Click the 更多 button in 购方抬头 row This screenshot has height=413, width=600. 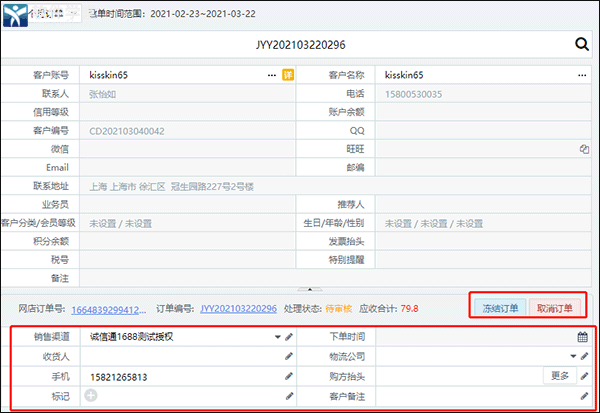pyautogui.click(x=560, y=376)
